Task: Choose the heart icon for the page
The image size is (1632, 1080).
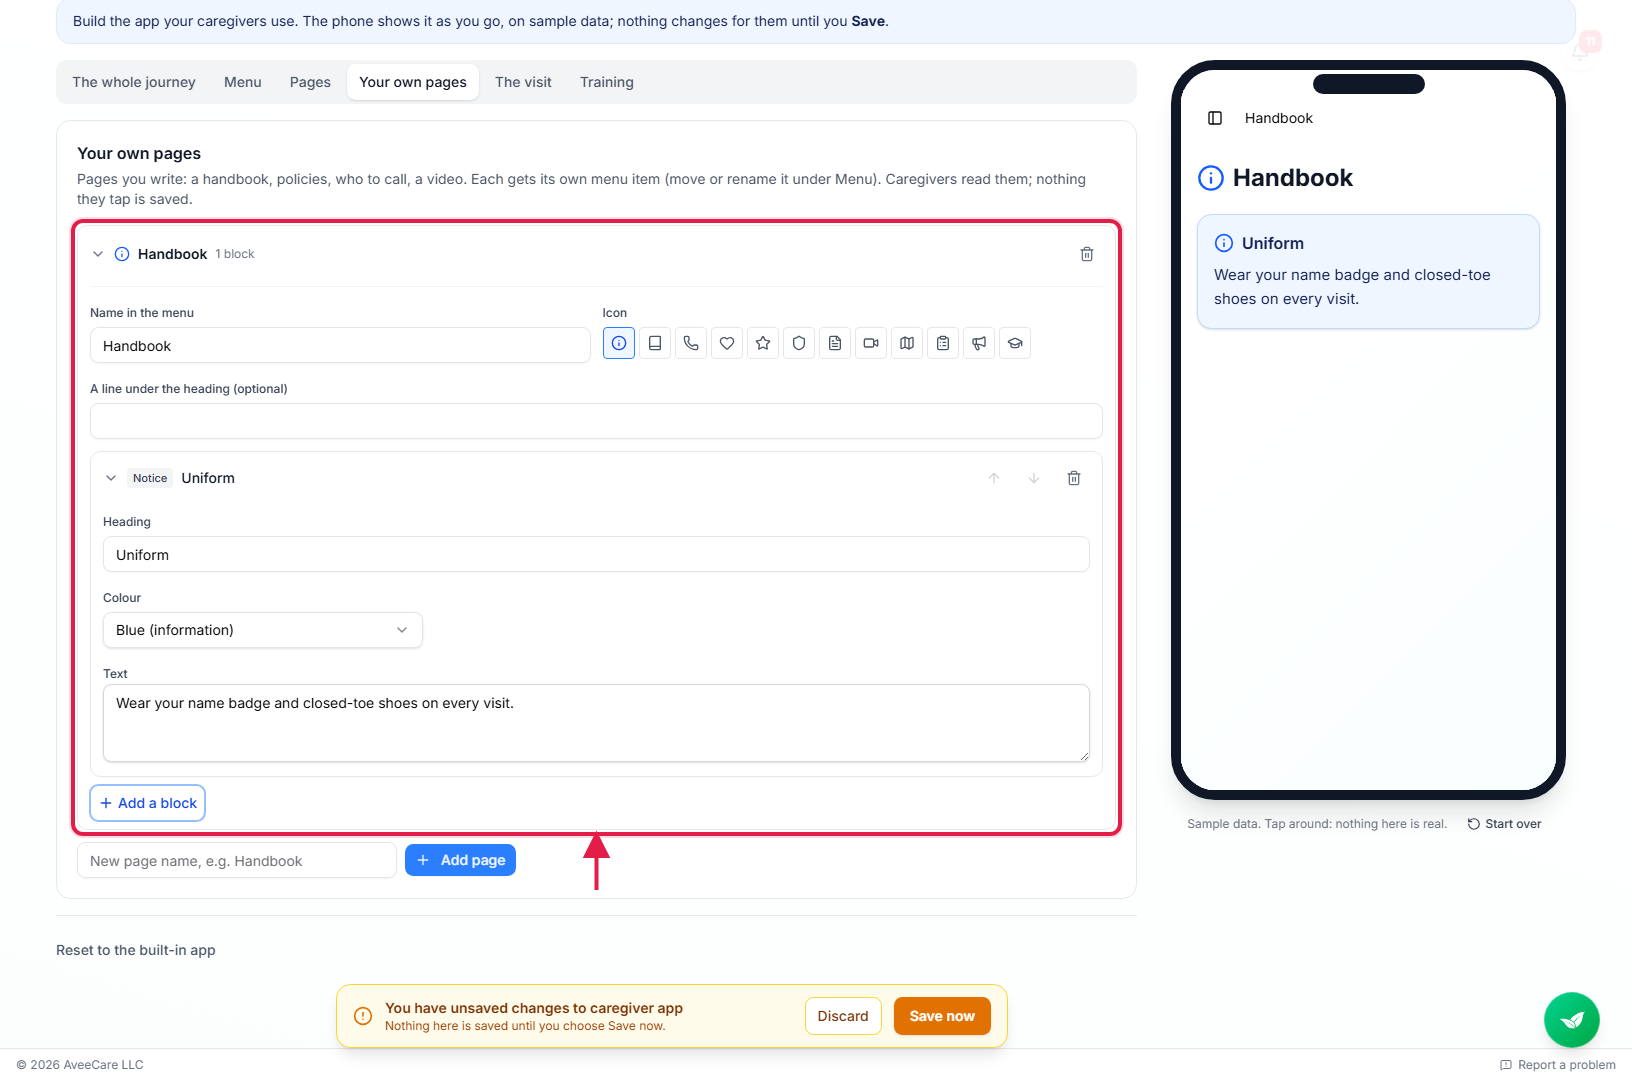Action: 727,343
